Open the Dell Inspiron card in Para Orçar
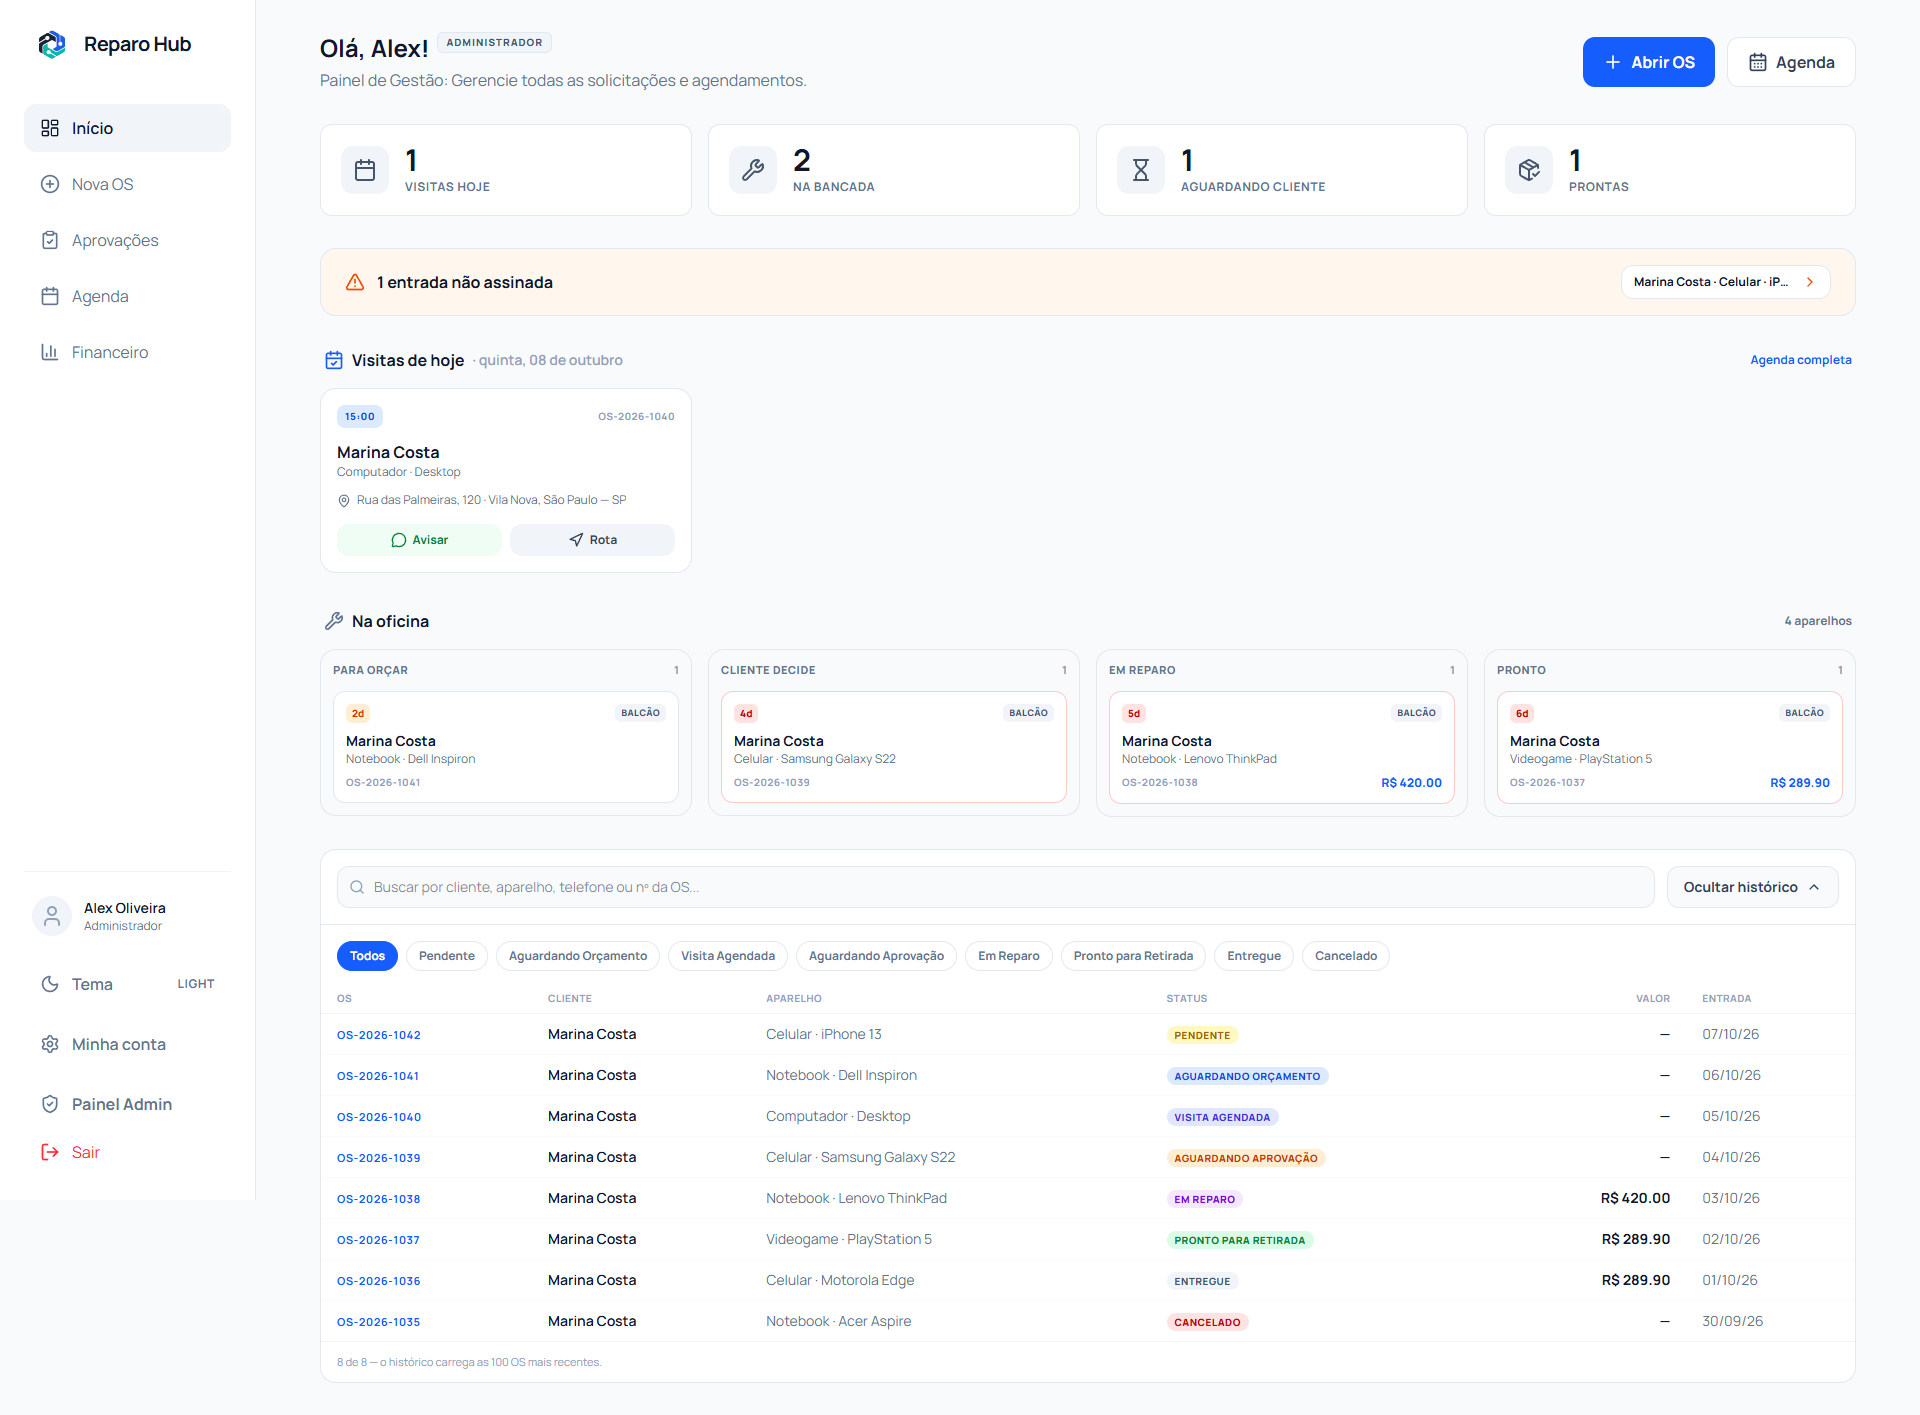Screen dimensions: 1920x1415 point(506,747)
